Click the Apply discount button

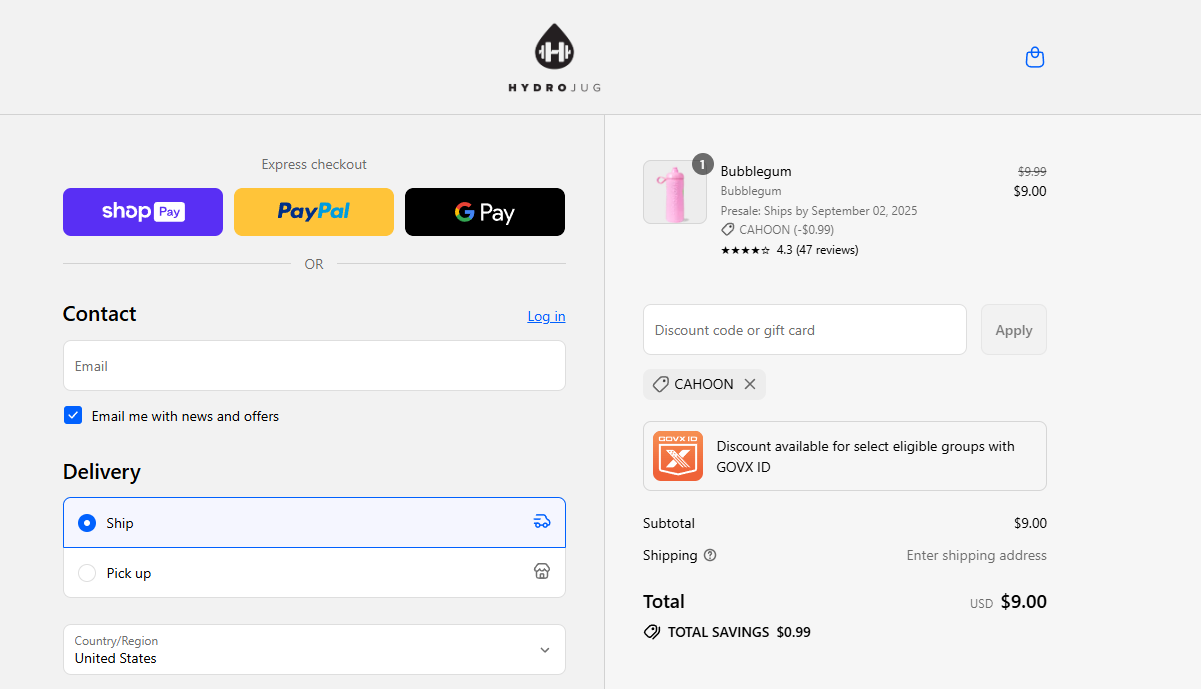point(1014,330)
